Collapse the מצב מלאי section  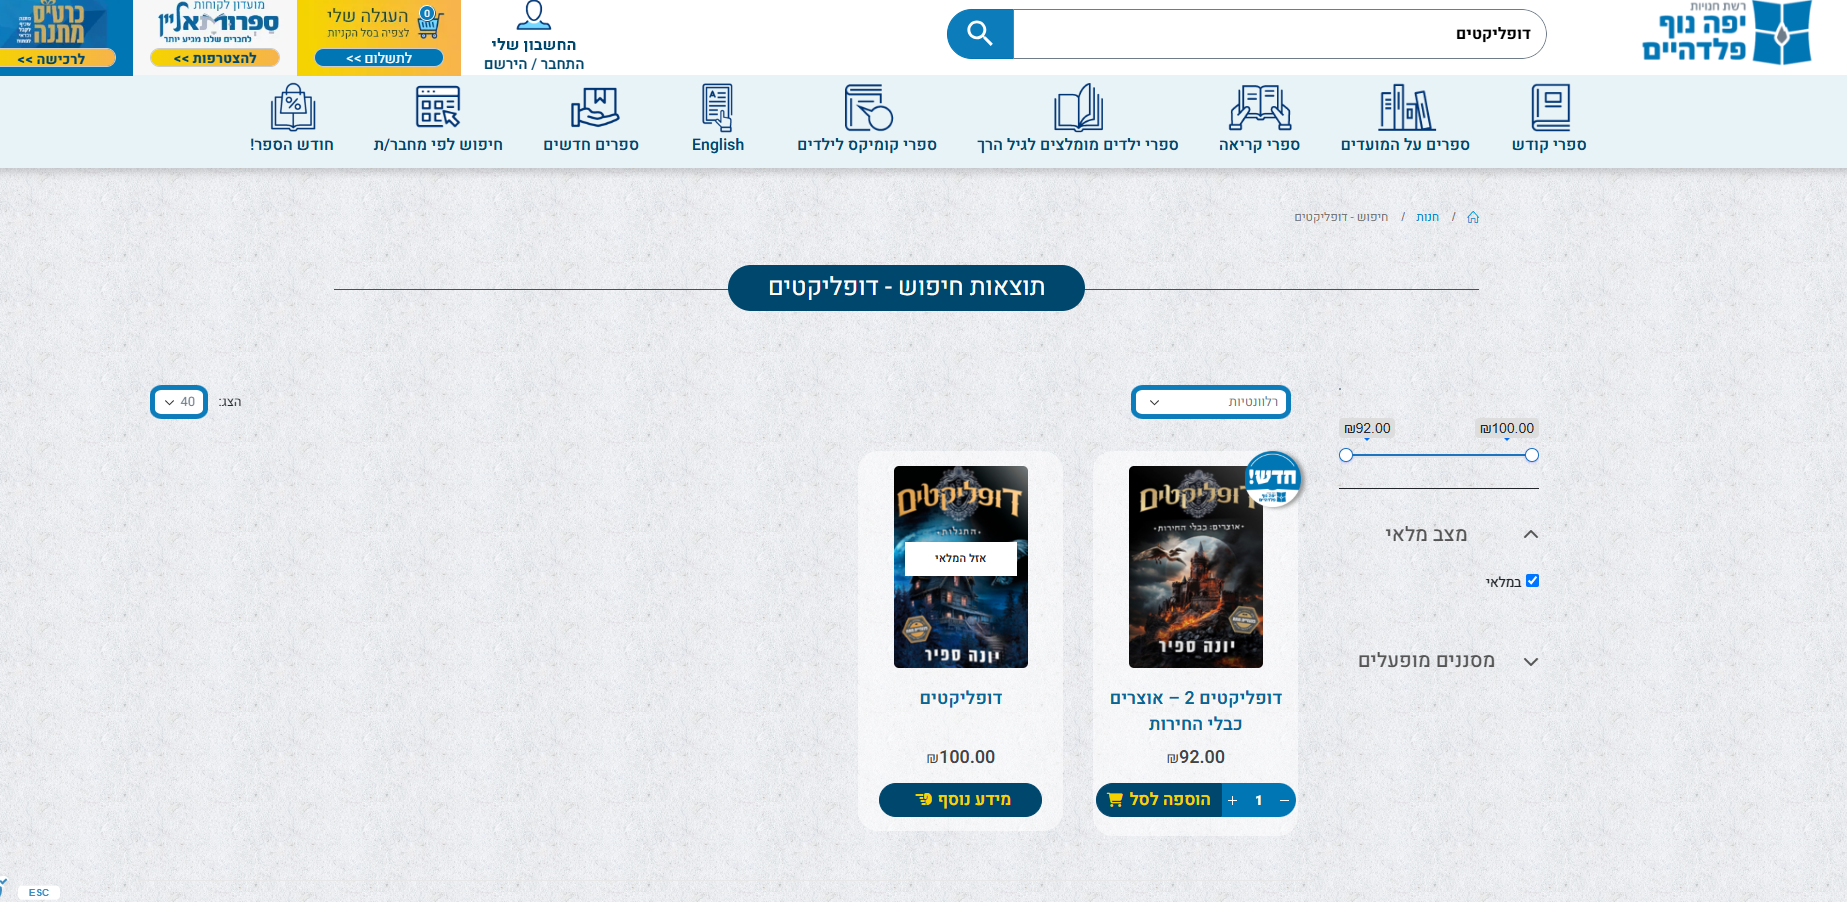pyautogui.click(x=1530, y=534)
